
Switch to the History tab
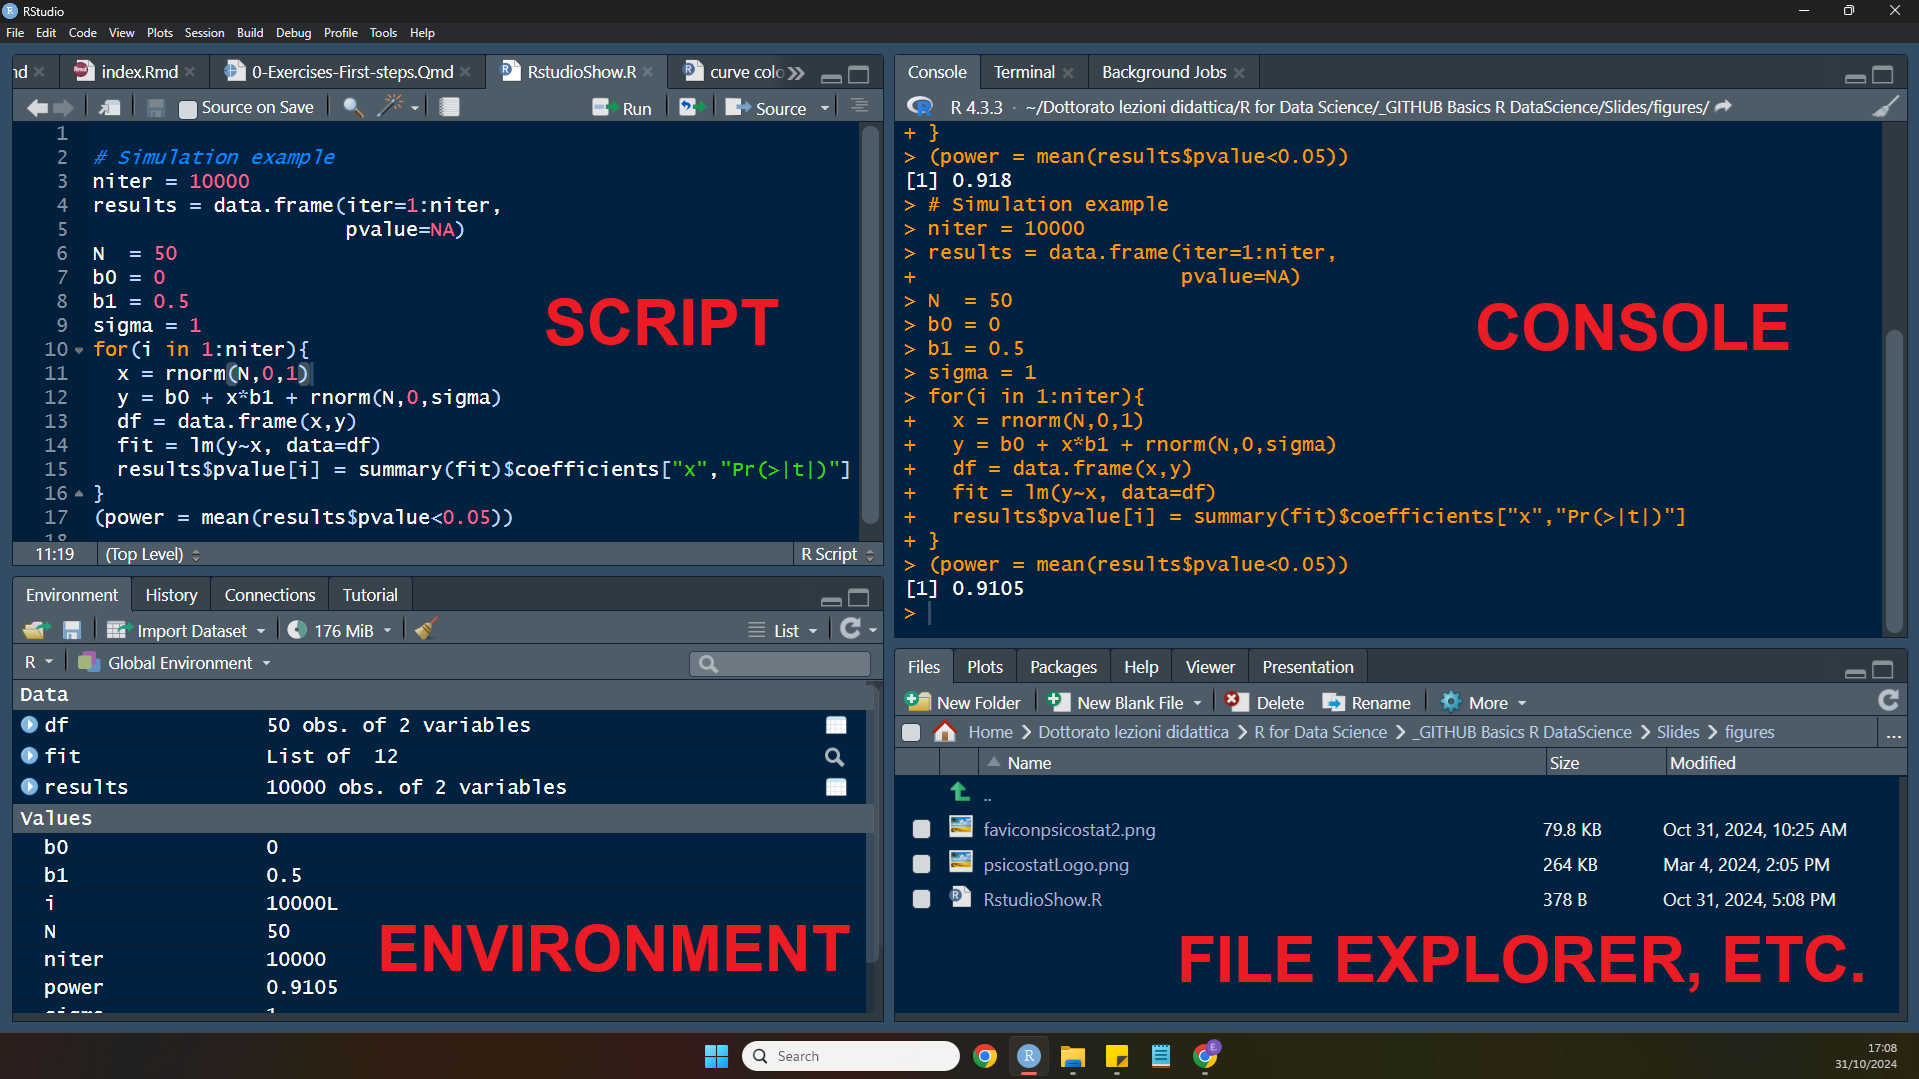click(171, 595)
